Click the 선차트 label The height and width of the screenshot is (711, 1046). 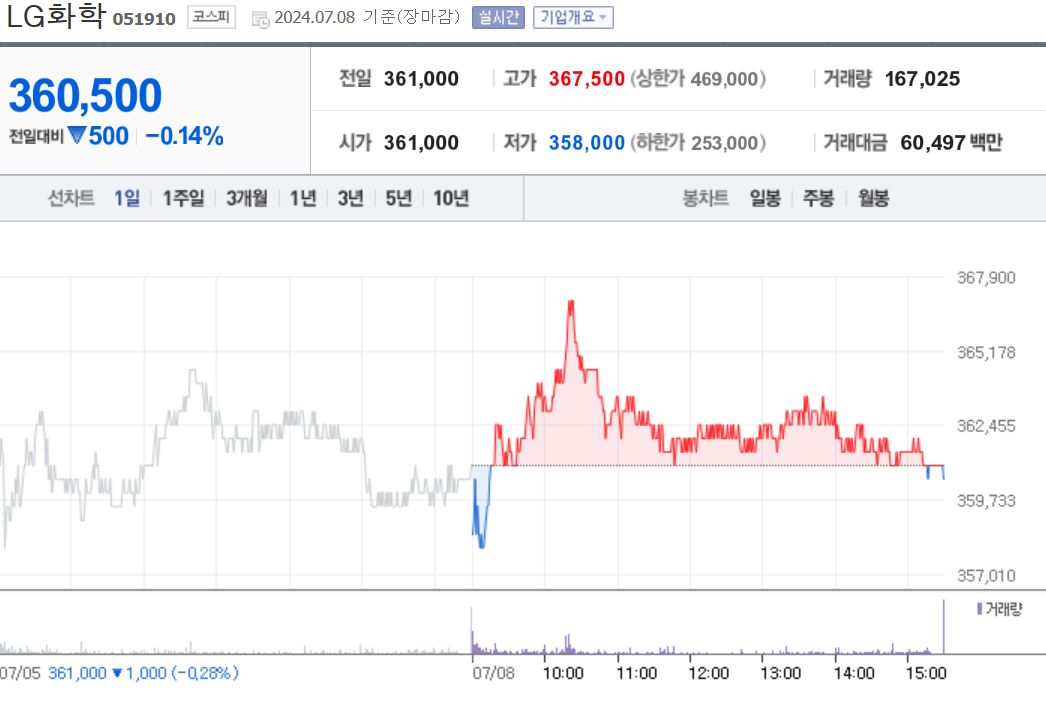point(71,198)
